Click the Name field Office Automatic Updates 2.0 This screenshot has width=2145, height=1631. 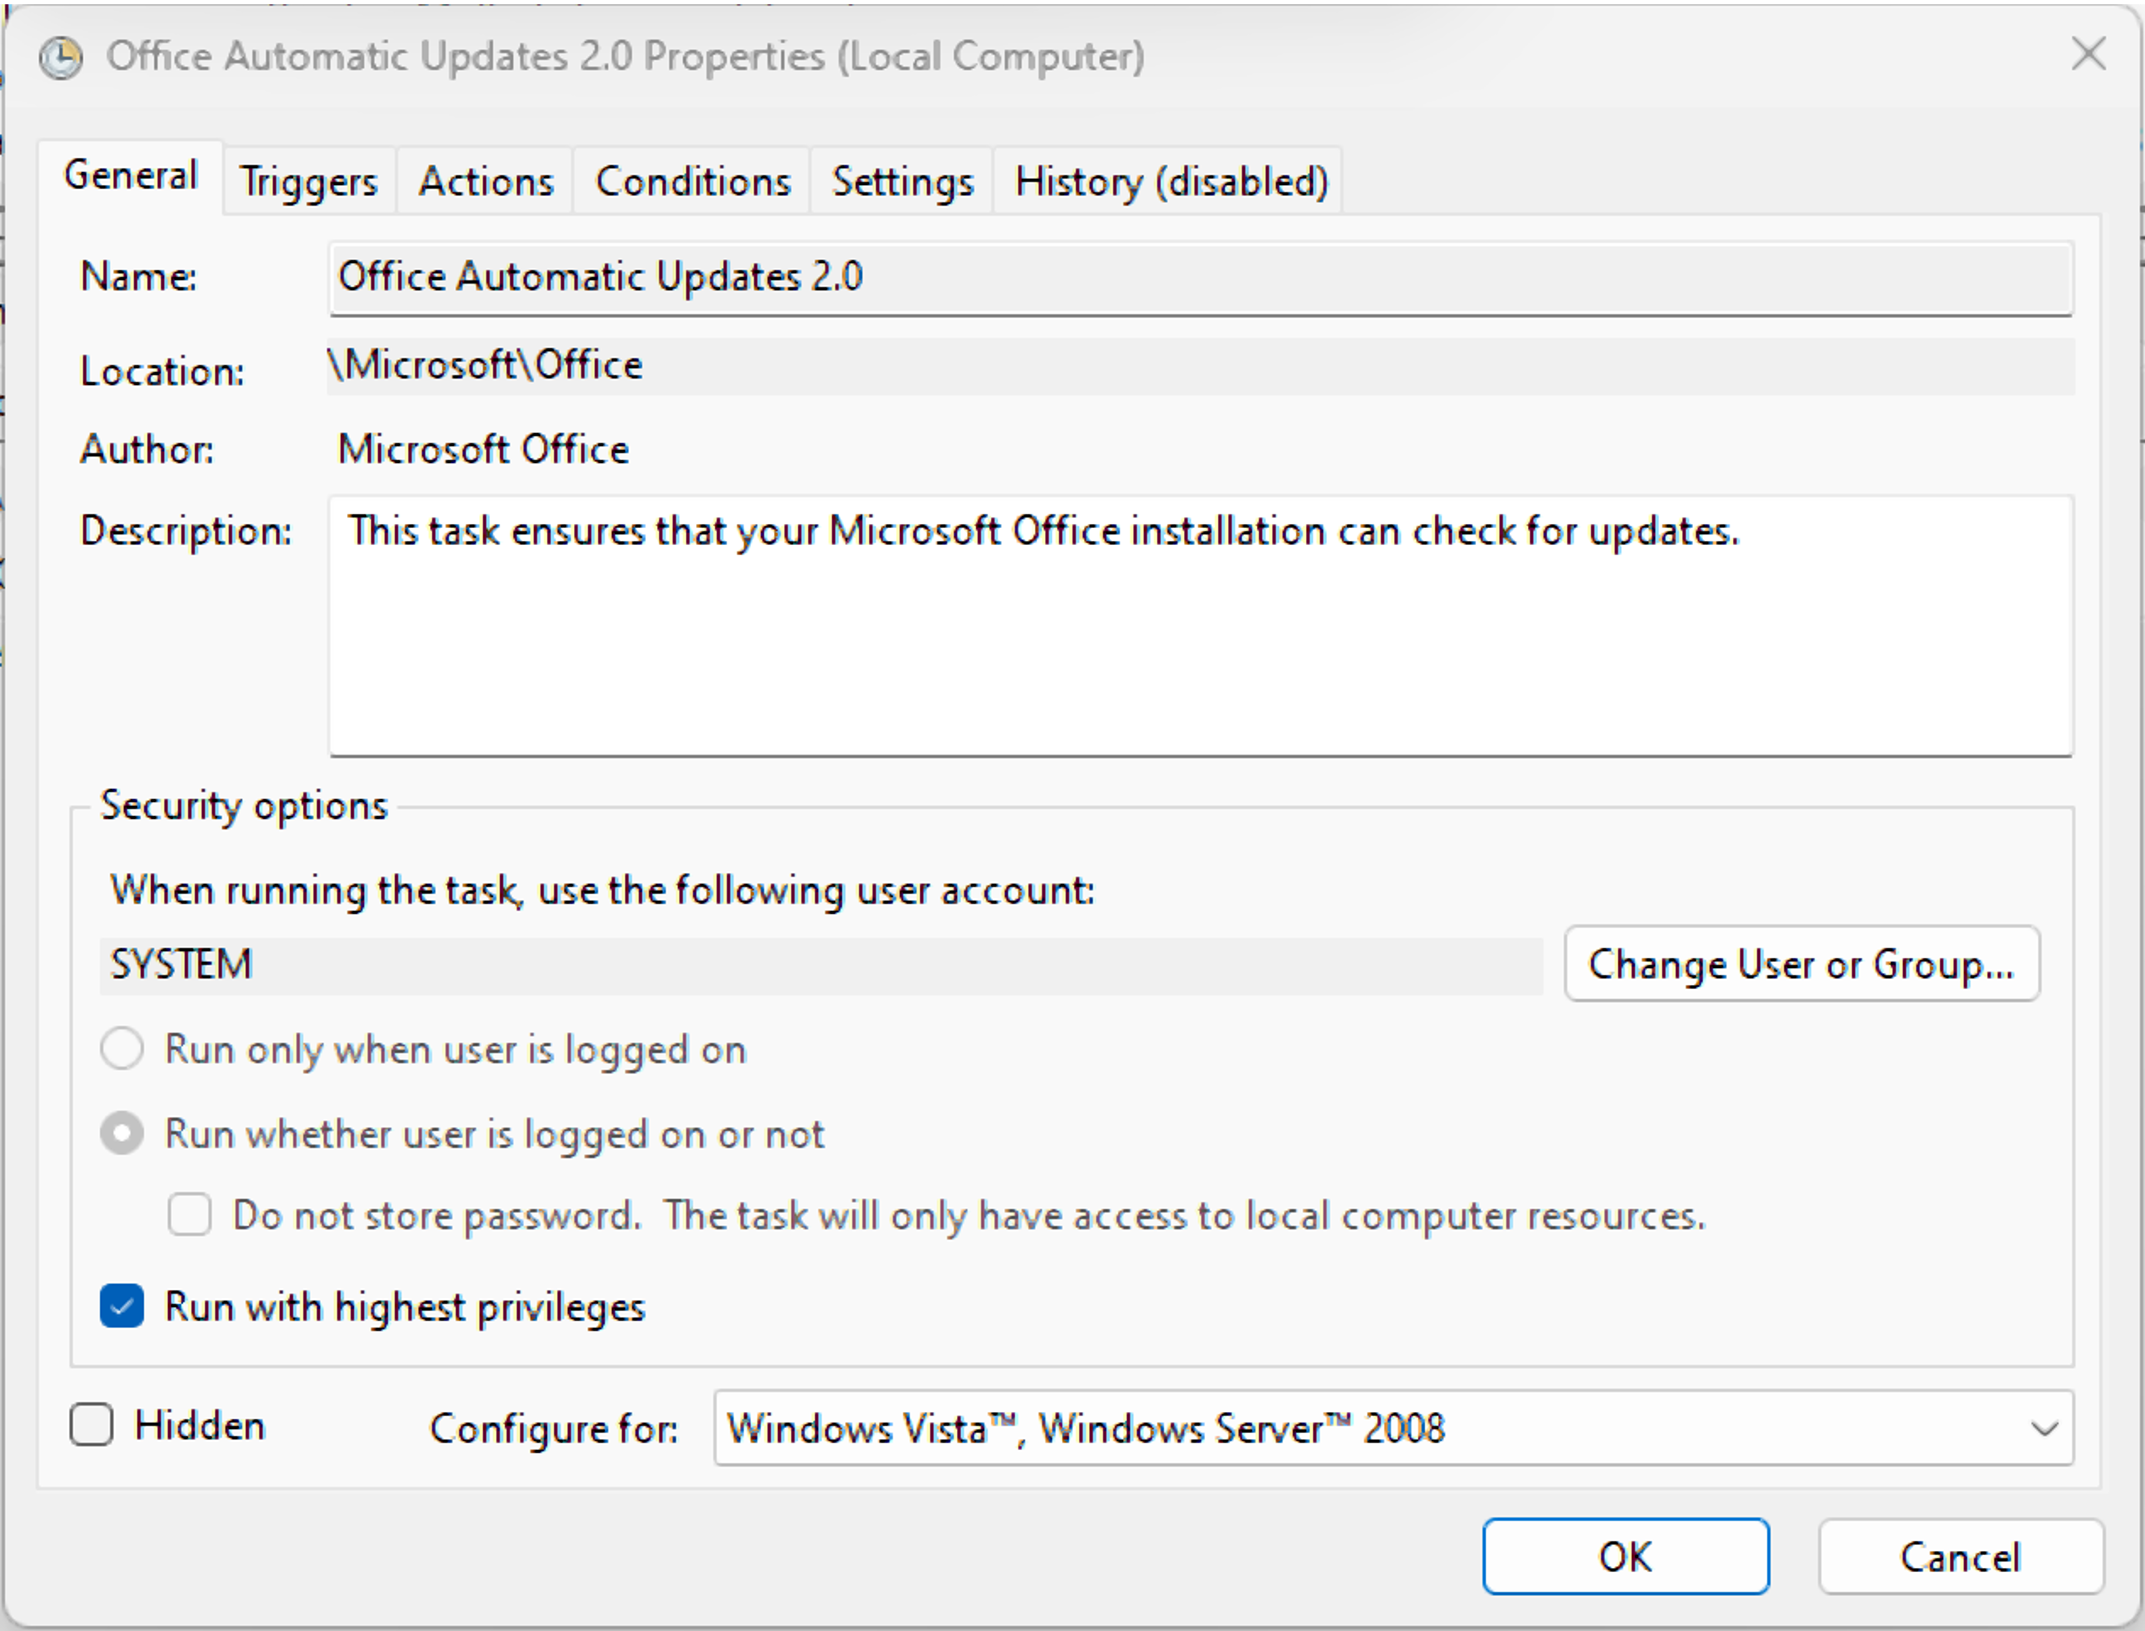1201,278
